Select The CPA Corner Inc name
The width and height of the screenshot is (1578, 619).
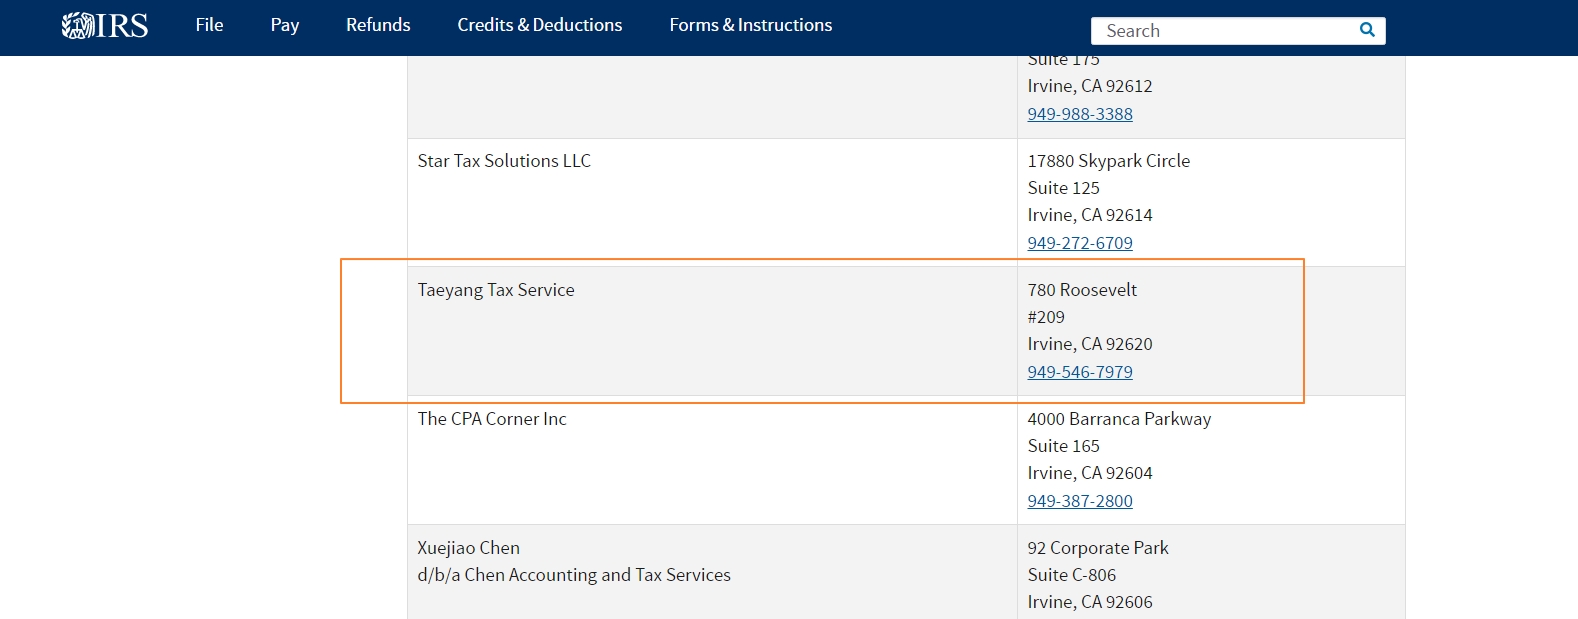[492, 419]
